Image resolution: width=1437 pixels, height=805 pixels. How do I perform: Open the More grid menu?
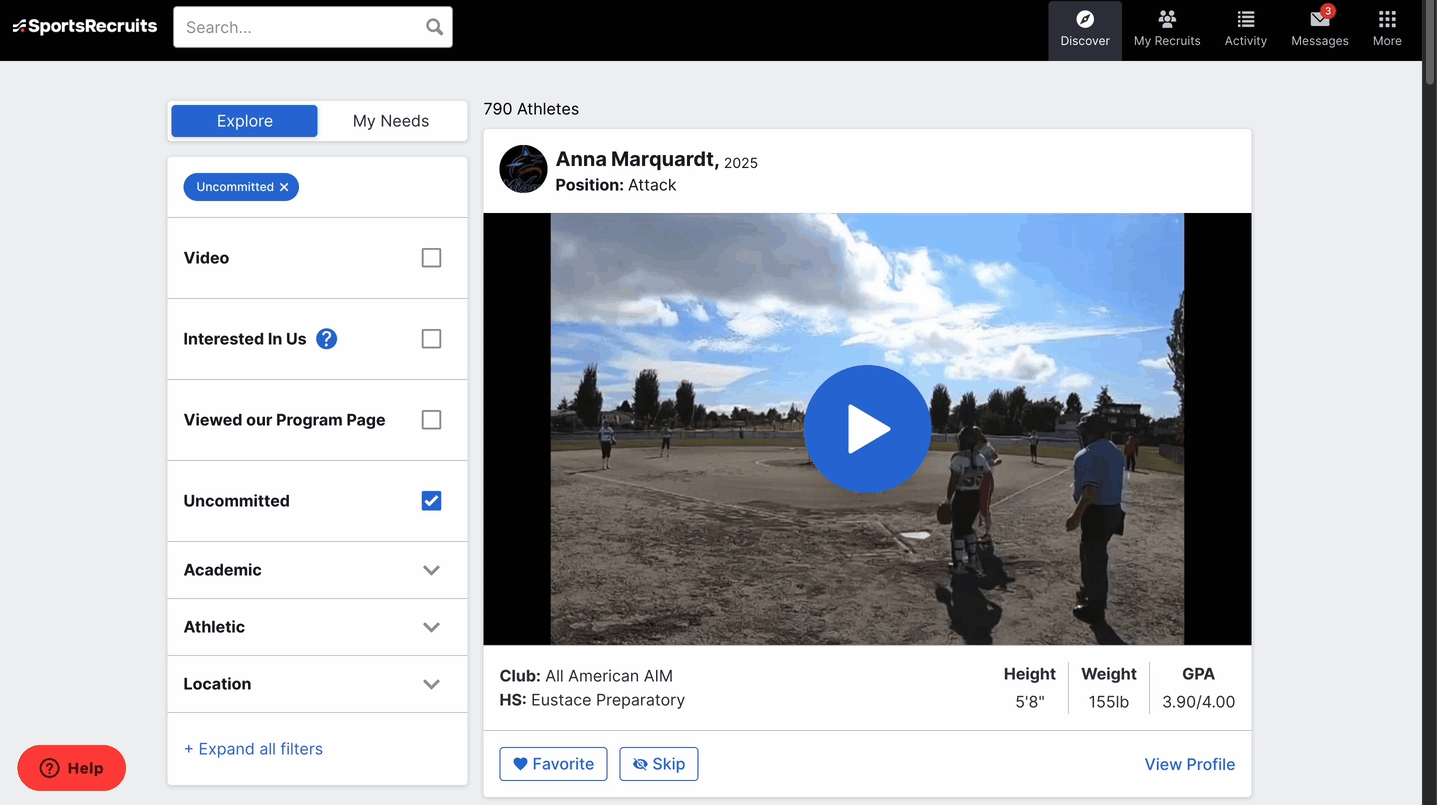[x=1386, y=20]
